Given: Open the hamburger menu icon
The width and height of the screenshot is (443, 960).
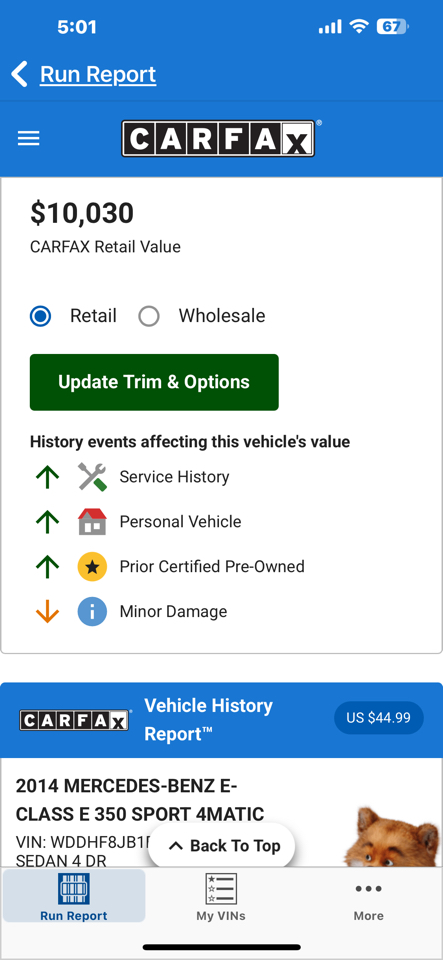Looking at the screenshot, I should click(28, 138).
